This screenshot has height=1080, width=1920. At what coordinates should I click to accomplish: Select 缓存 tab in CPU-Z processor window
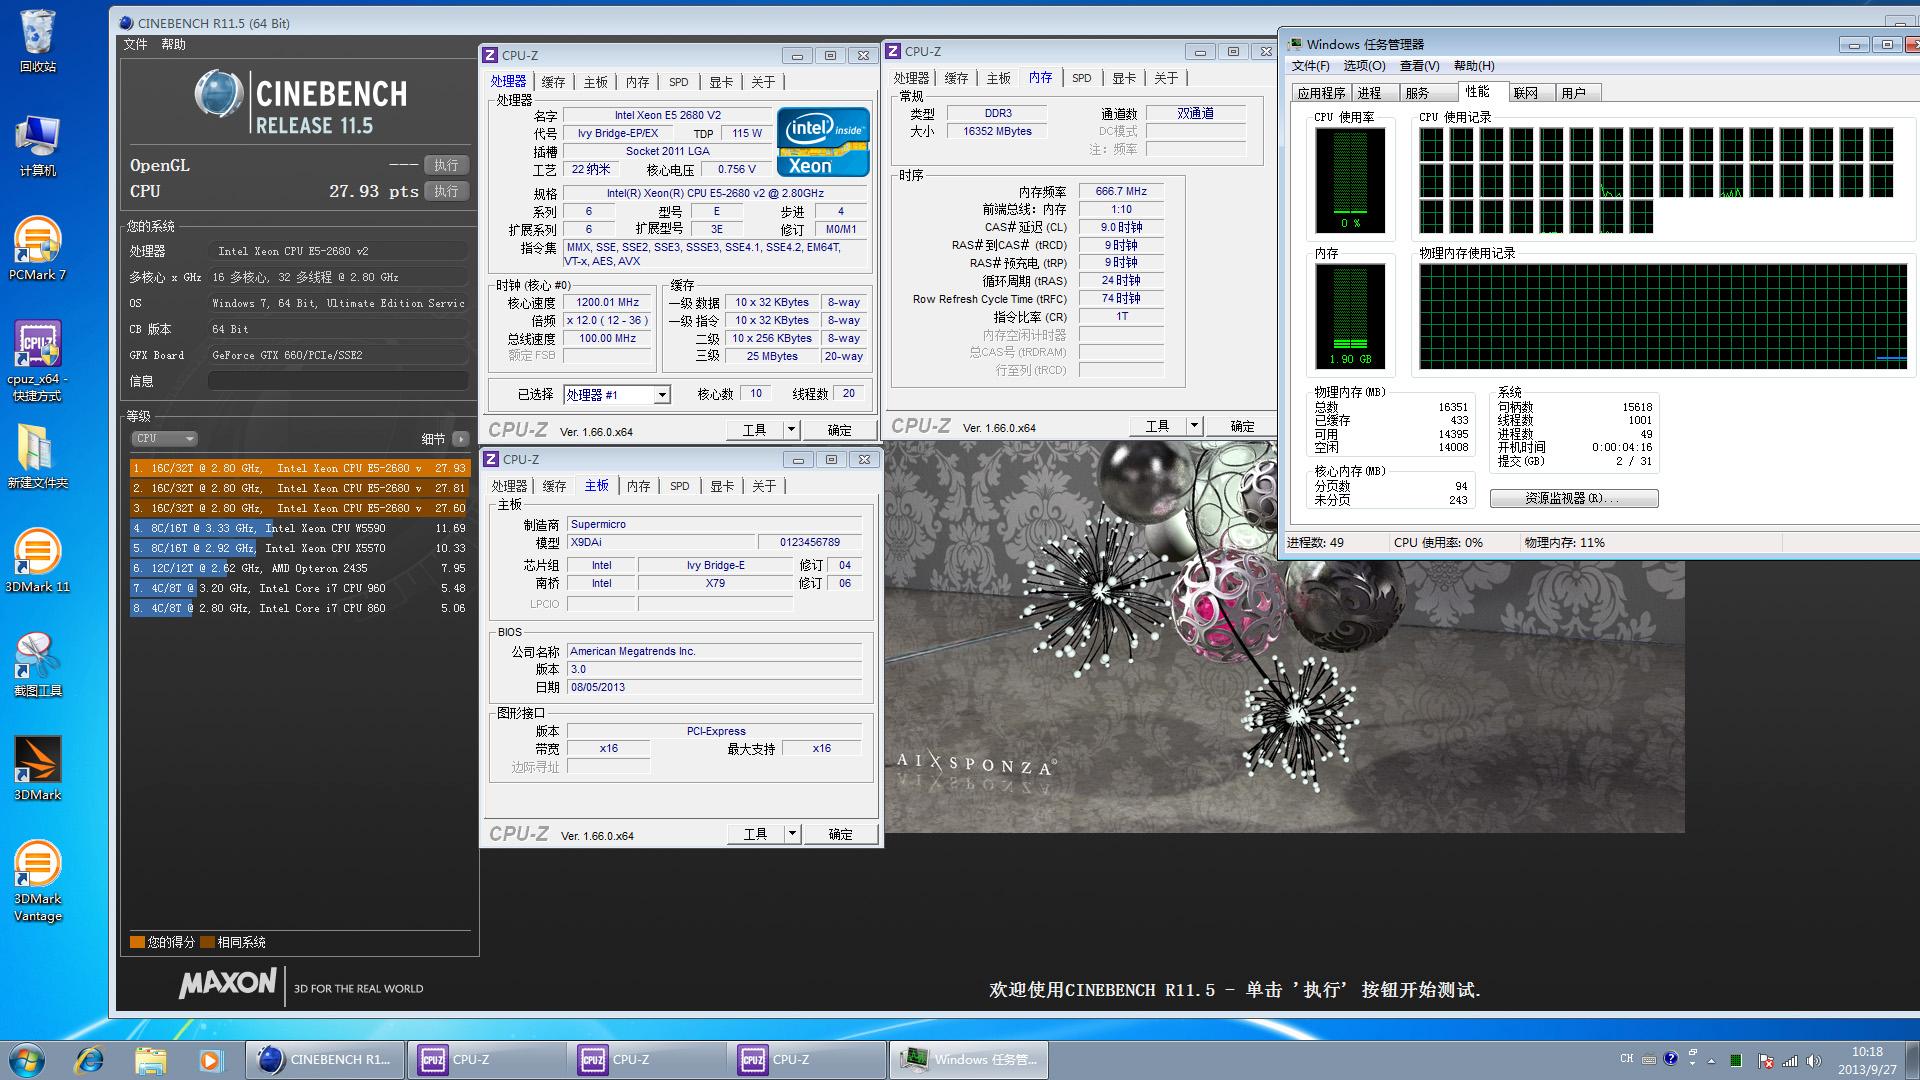553,82
